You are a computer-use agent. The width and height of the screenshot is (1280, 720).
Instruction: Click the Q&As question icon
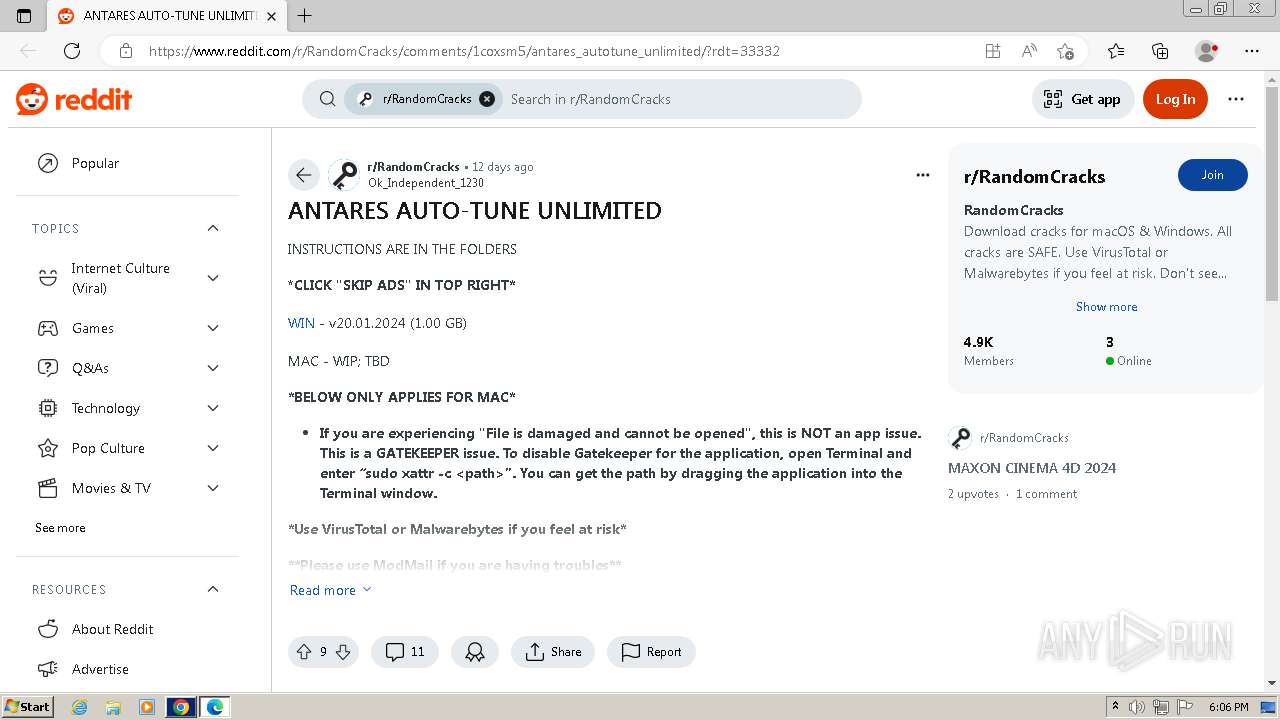pyautogui.click(x=47, y=368)
